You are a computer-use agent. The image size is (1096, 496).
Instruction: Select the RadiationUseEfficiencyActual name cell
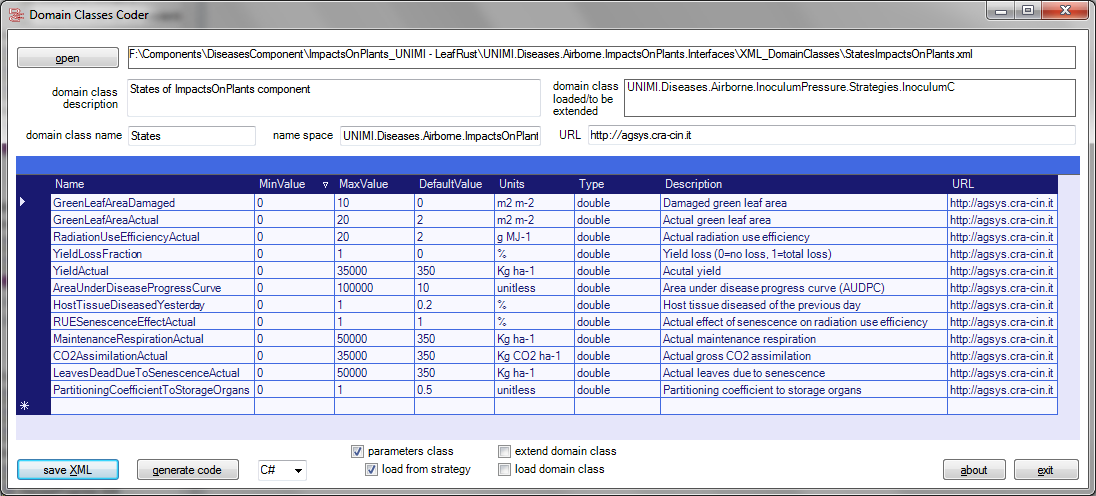(x=152, y=237)
